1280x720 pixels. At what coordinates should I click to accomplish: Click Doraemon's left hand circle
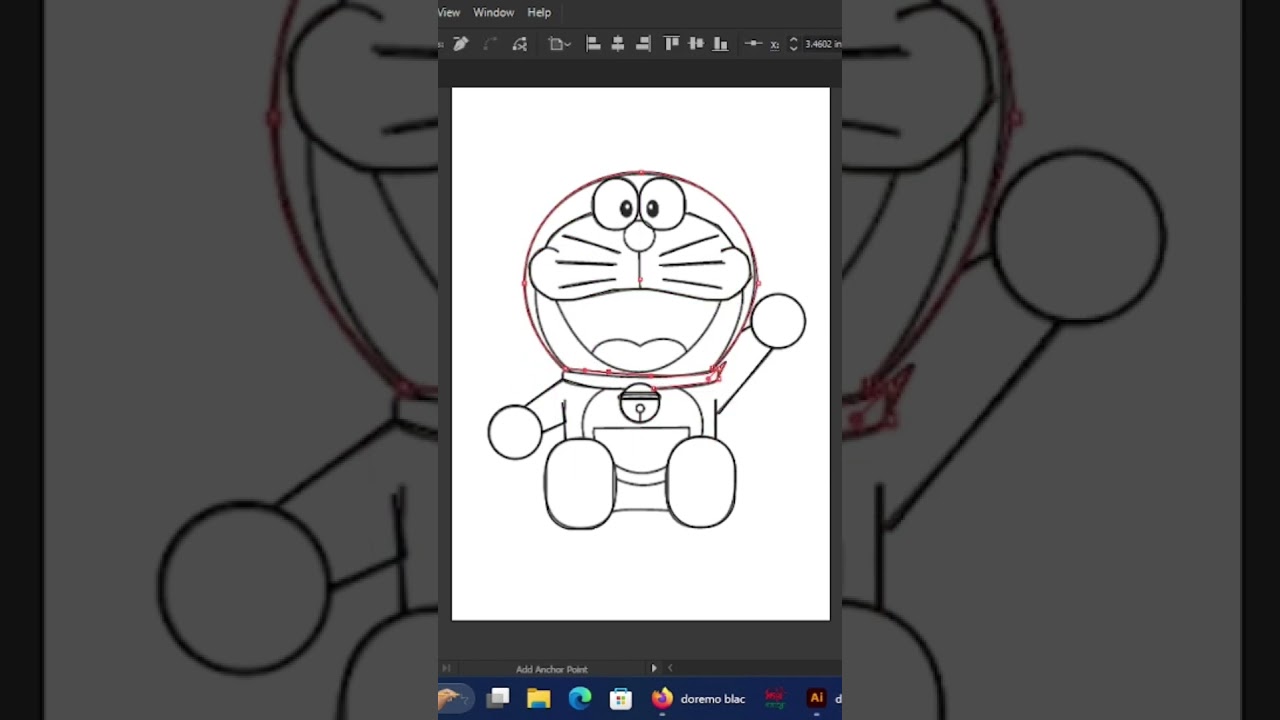pyautogui.click(x=515, y=432)
